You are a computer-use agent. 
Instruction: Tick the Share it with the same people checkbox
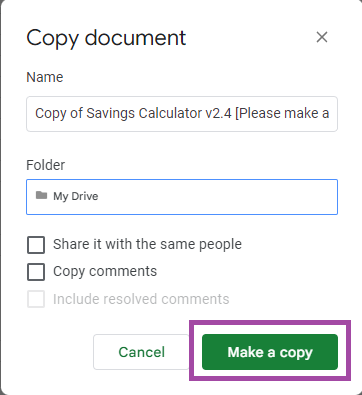pos(36,245)
